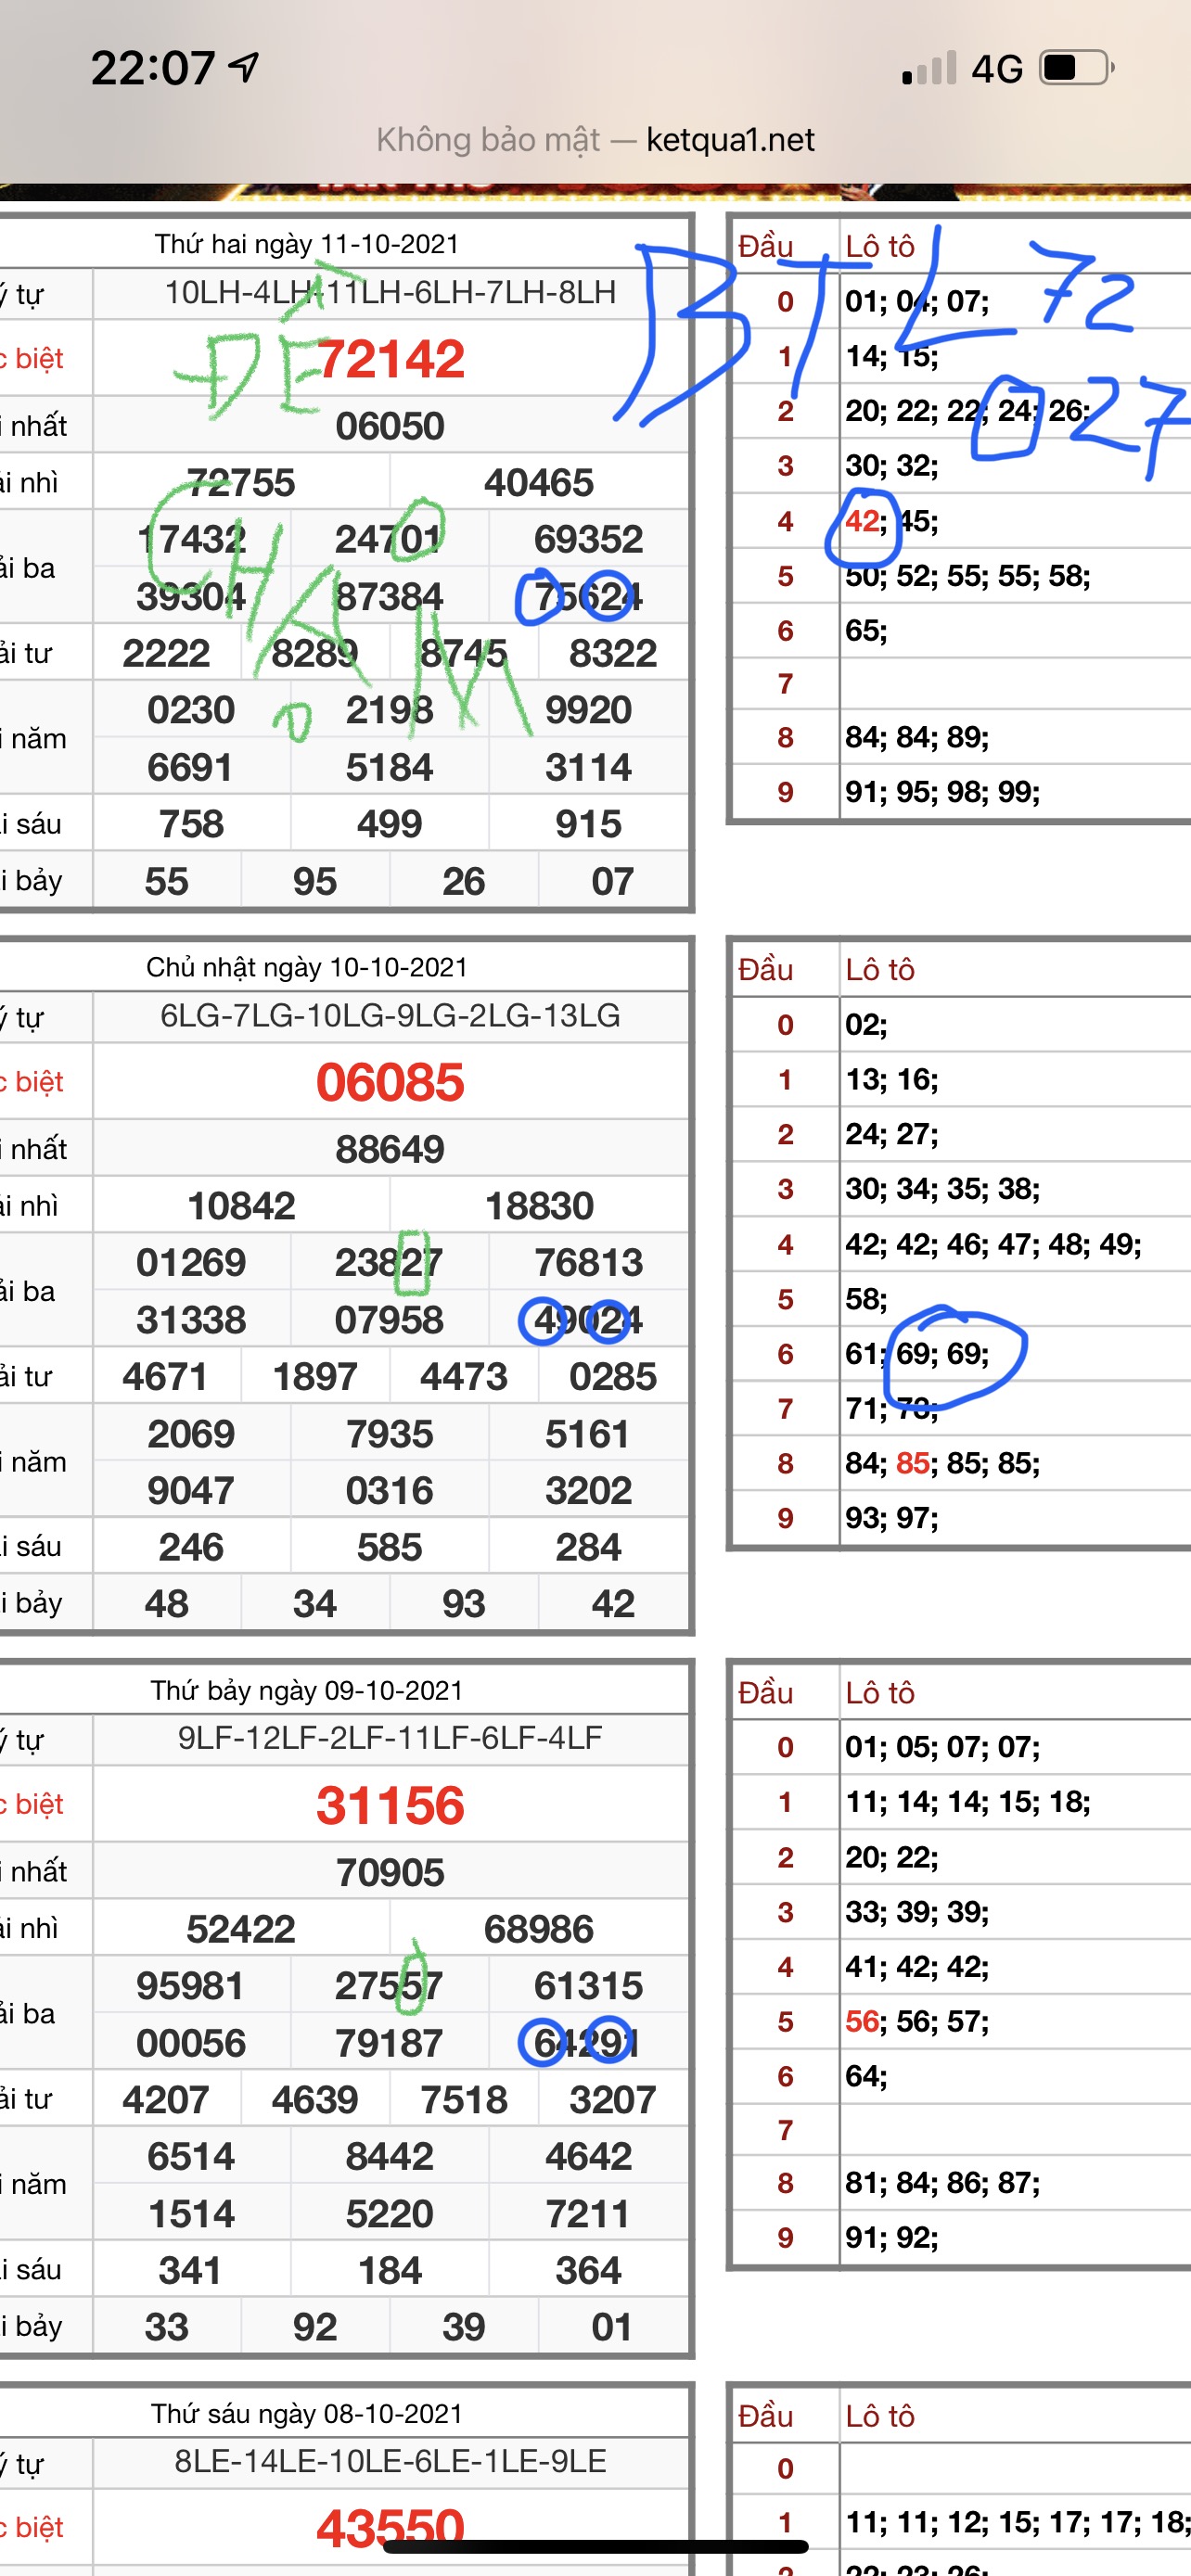Tap the first prize number 06050
This screenshot has width=1191, height=2576.
pyautogui.click(x=390, y=426)
